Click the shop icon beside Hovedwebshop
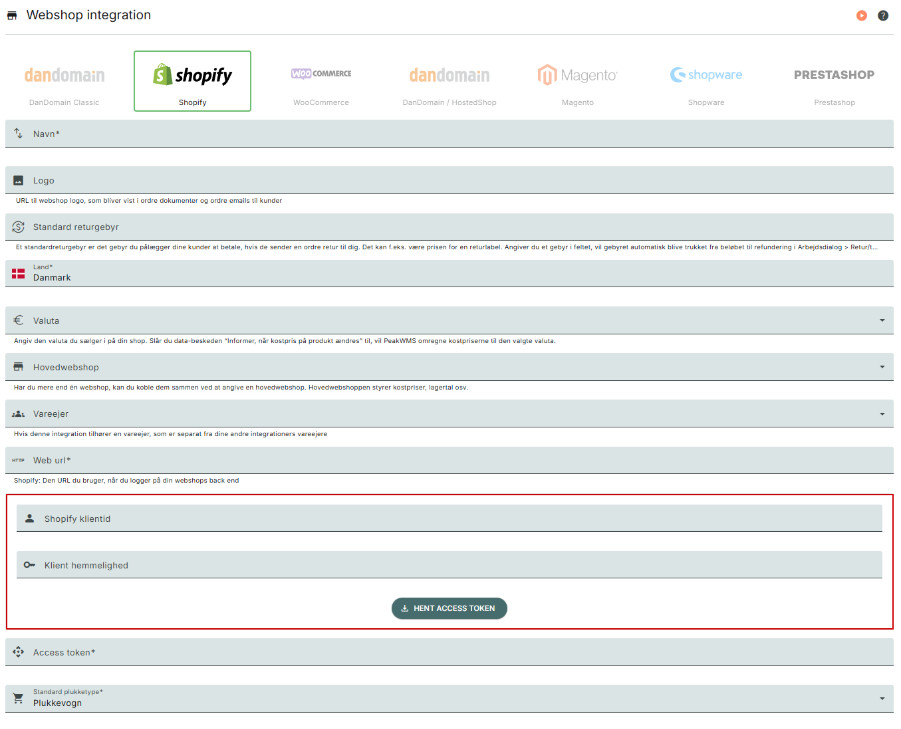This screenshot has width=901, height=729. [x=18, y=367]
